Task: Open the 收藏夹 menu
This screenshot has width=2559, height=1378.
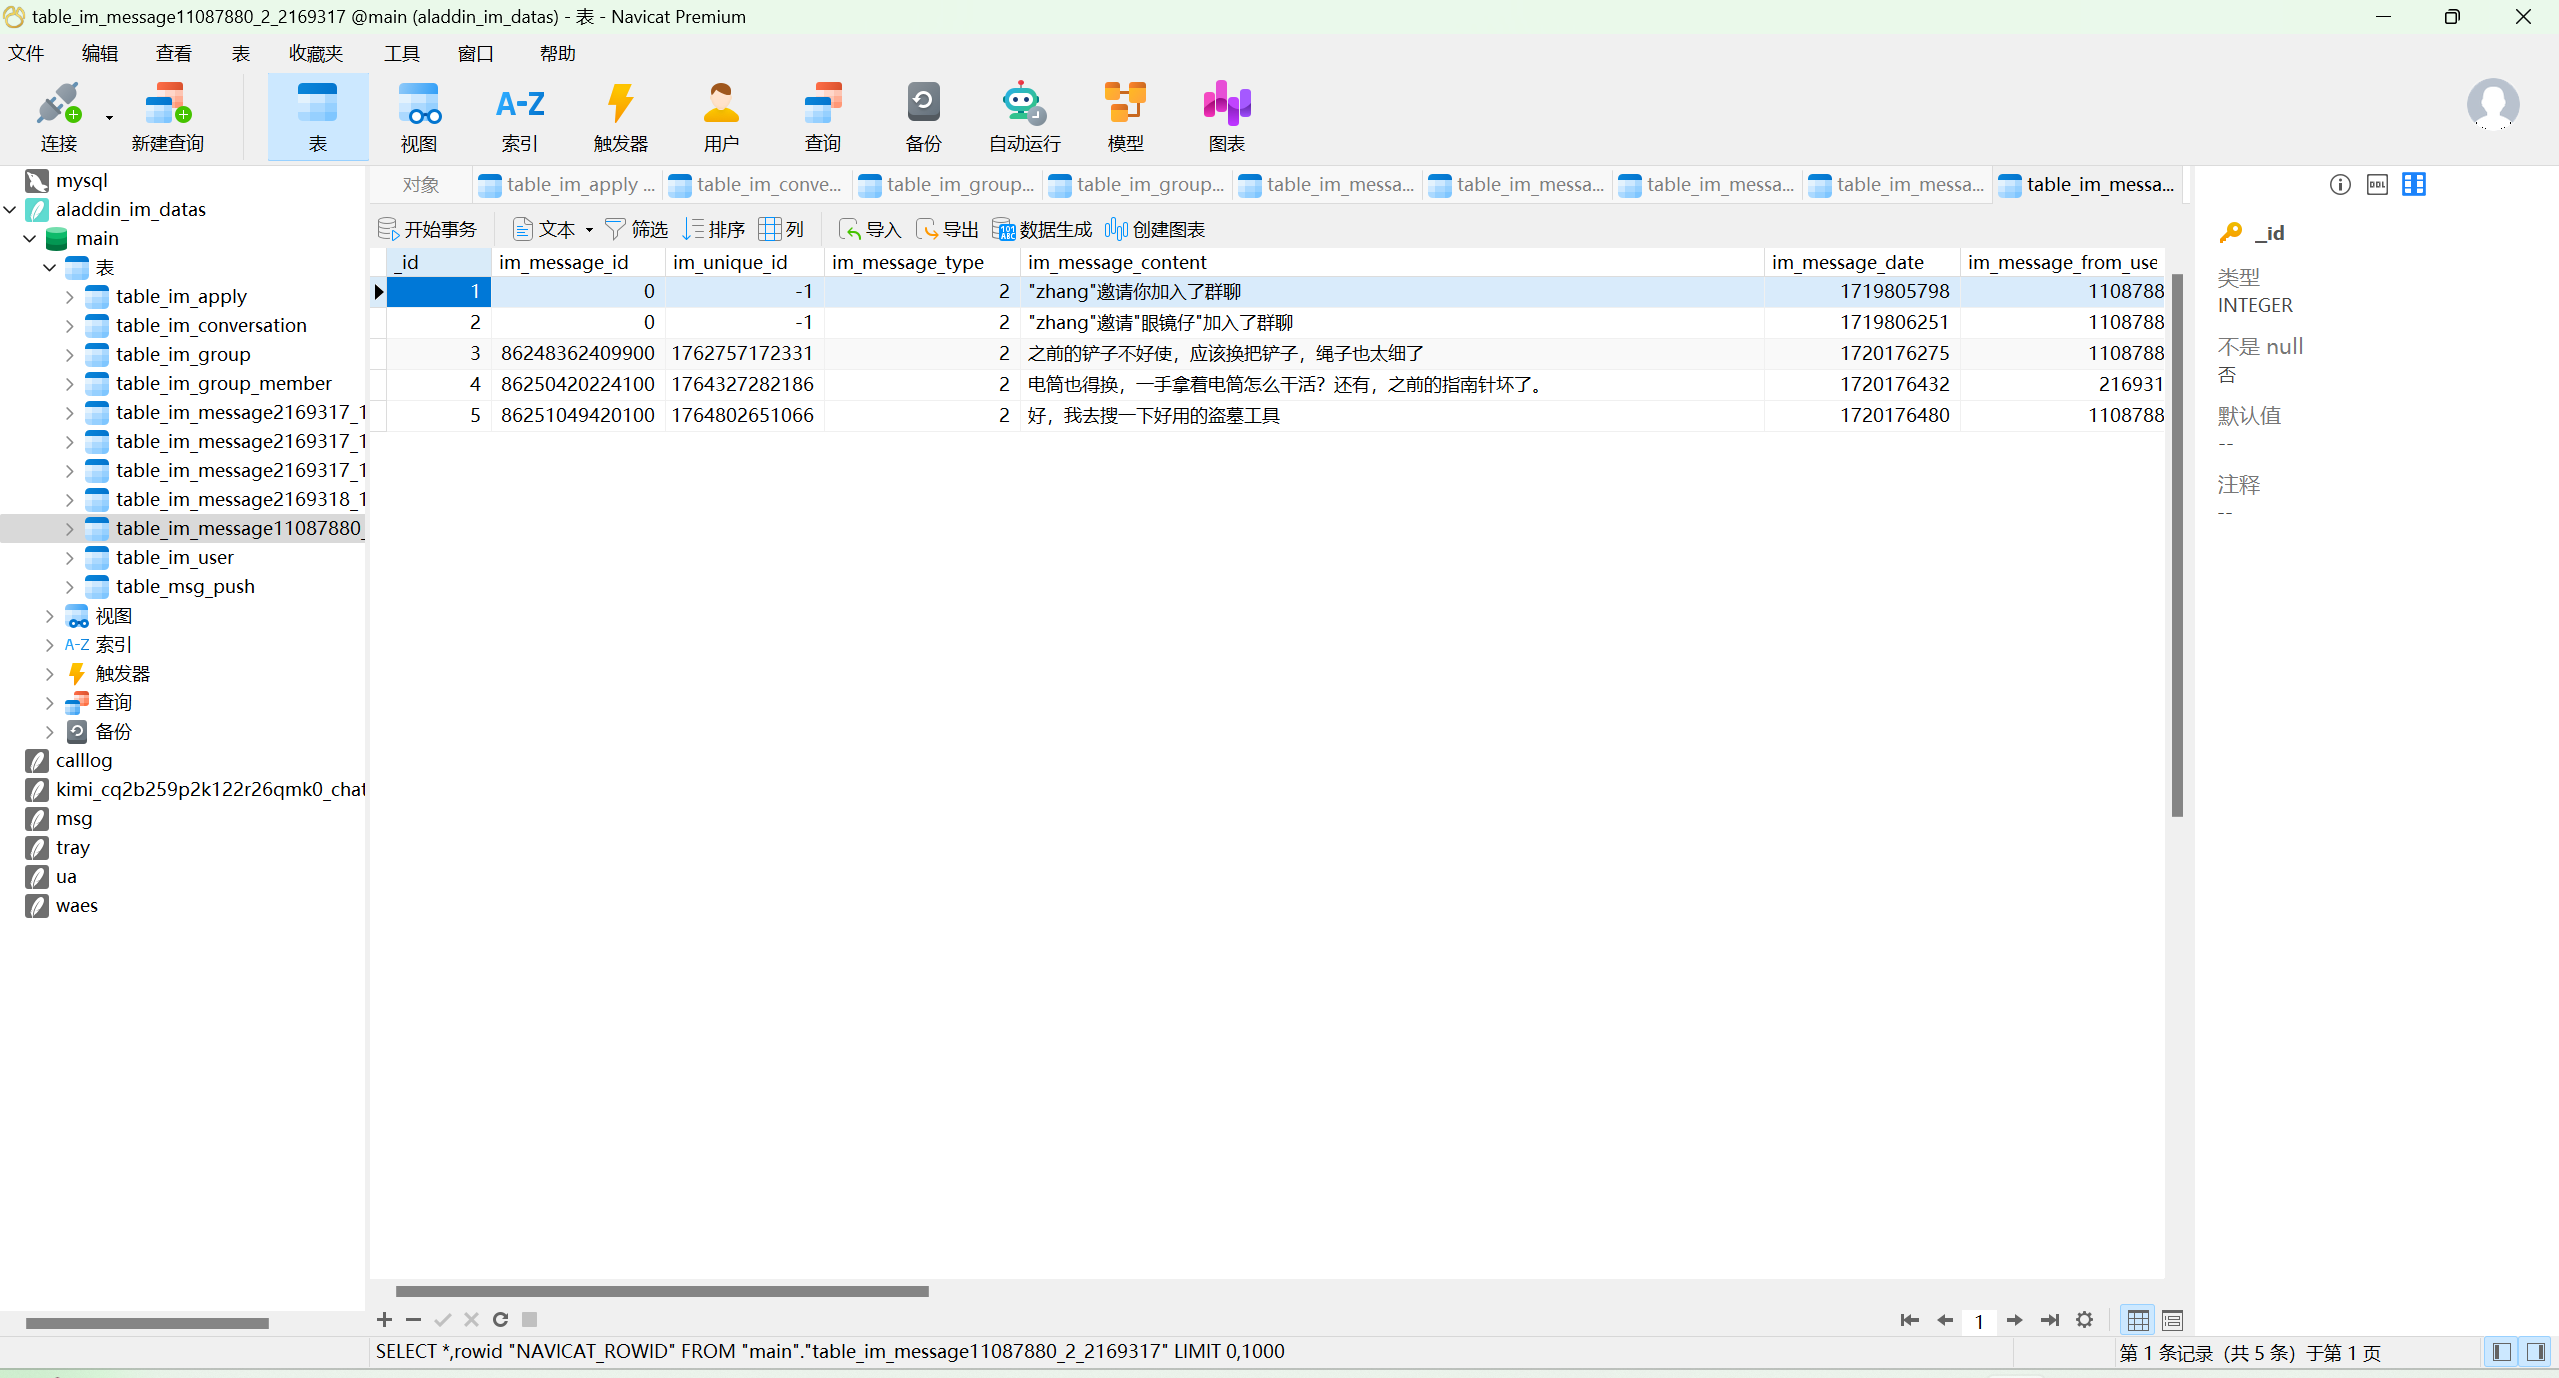Action: (315, 54)
